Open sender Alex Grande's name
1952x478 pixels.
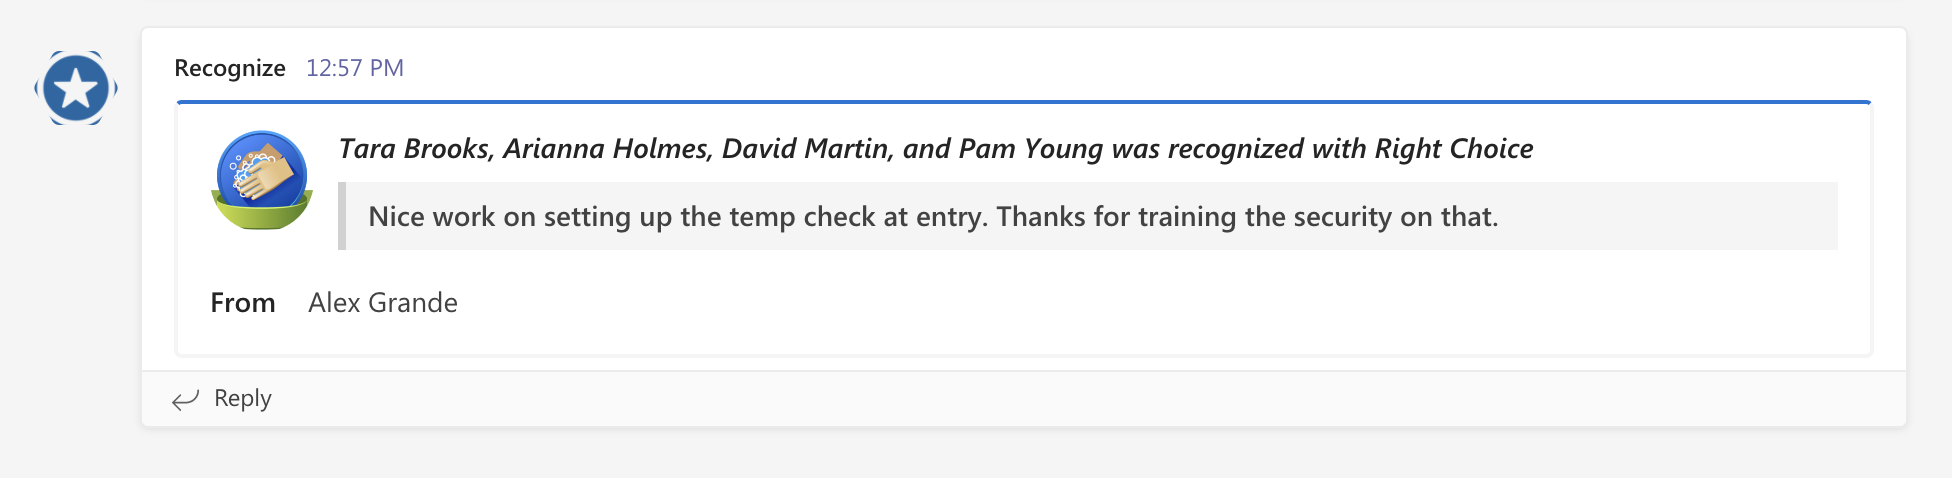(x=383, y=303)
